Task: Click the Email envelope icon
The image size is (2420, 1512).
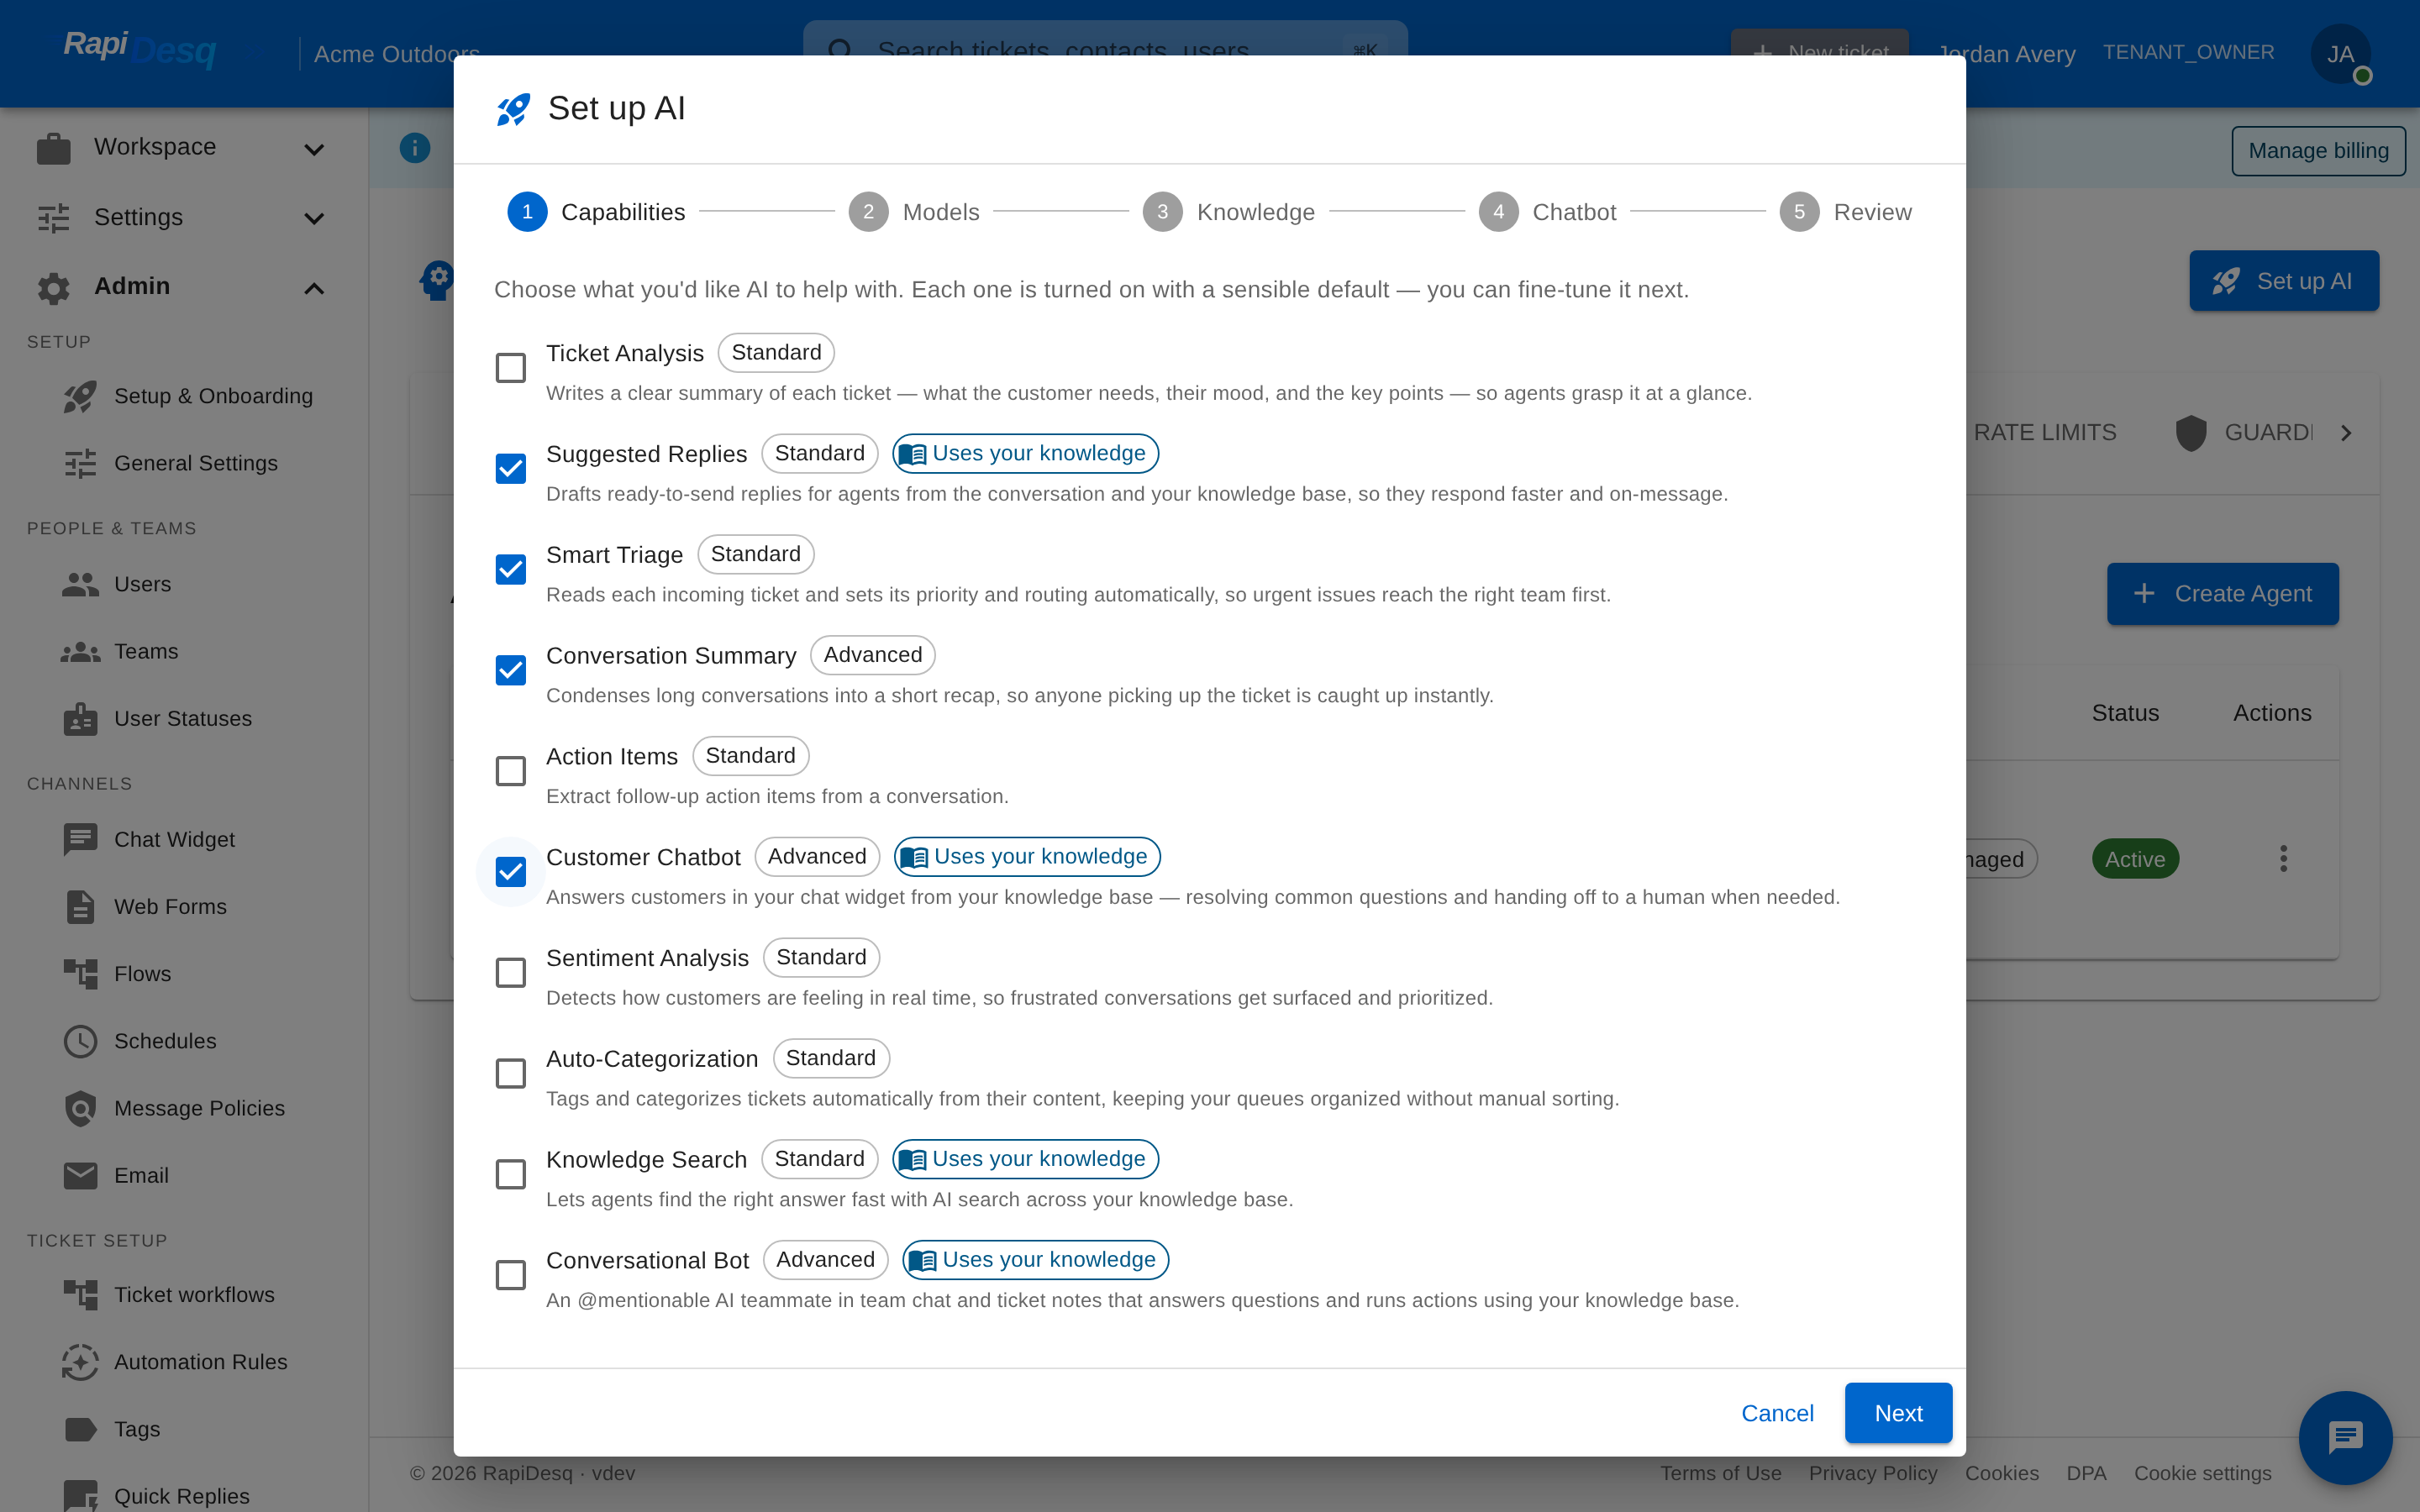Action: (x=80, y=1175)
